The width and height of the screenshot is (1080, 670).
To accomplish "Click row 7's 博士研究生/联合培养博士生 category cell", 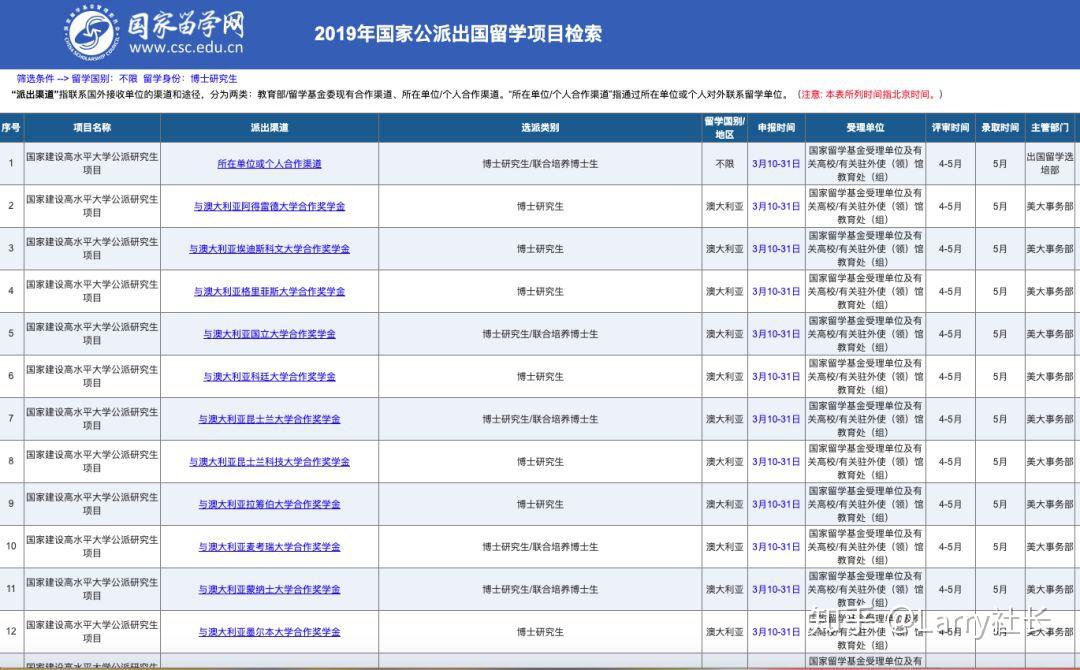I will tap(540, 419).
